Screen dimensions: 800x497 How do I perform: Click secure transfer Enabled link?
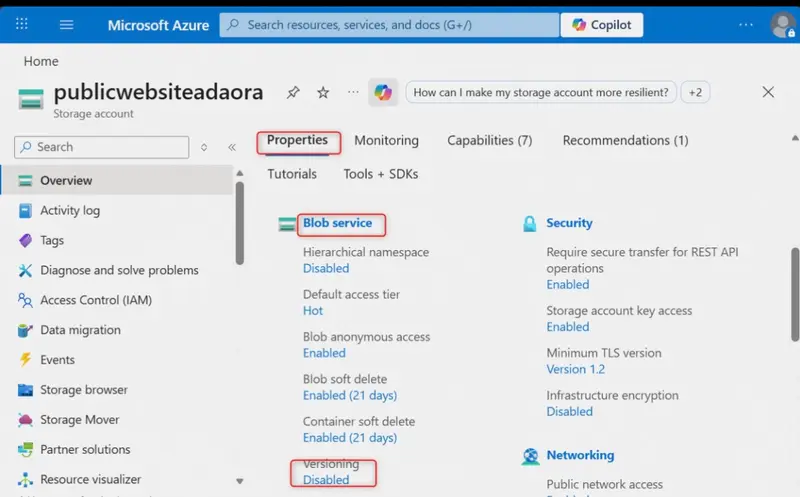tap(567, 285)
